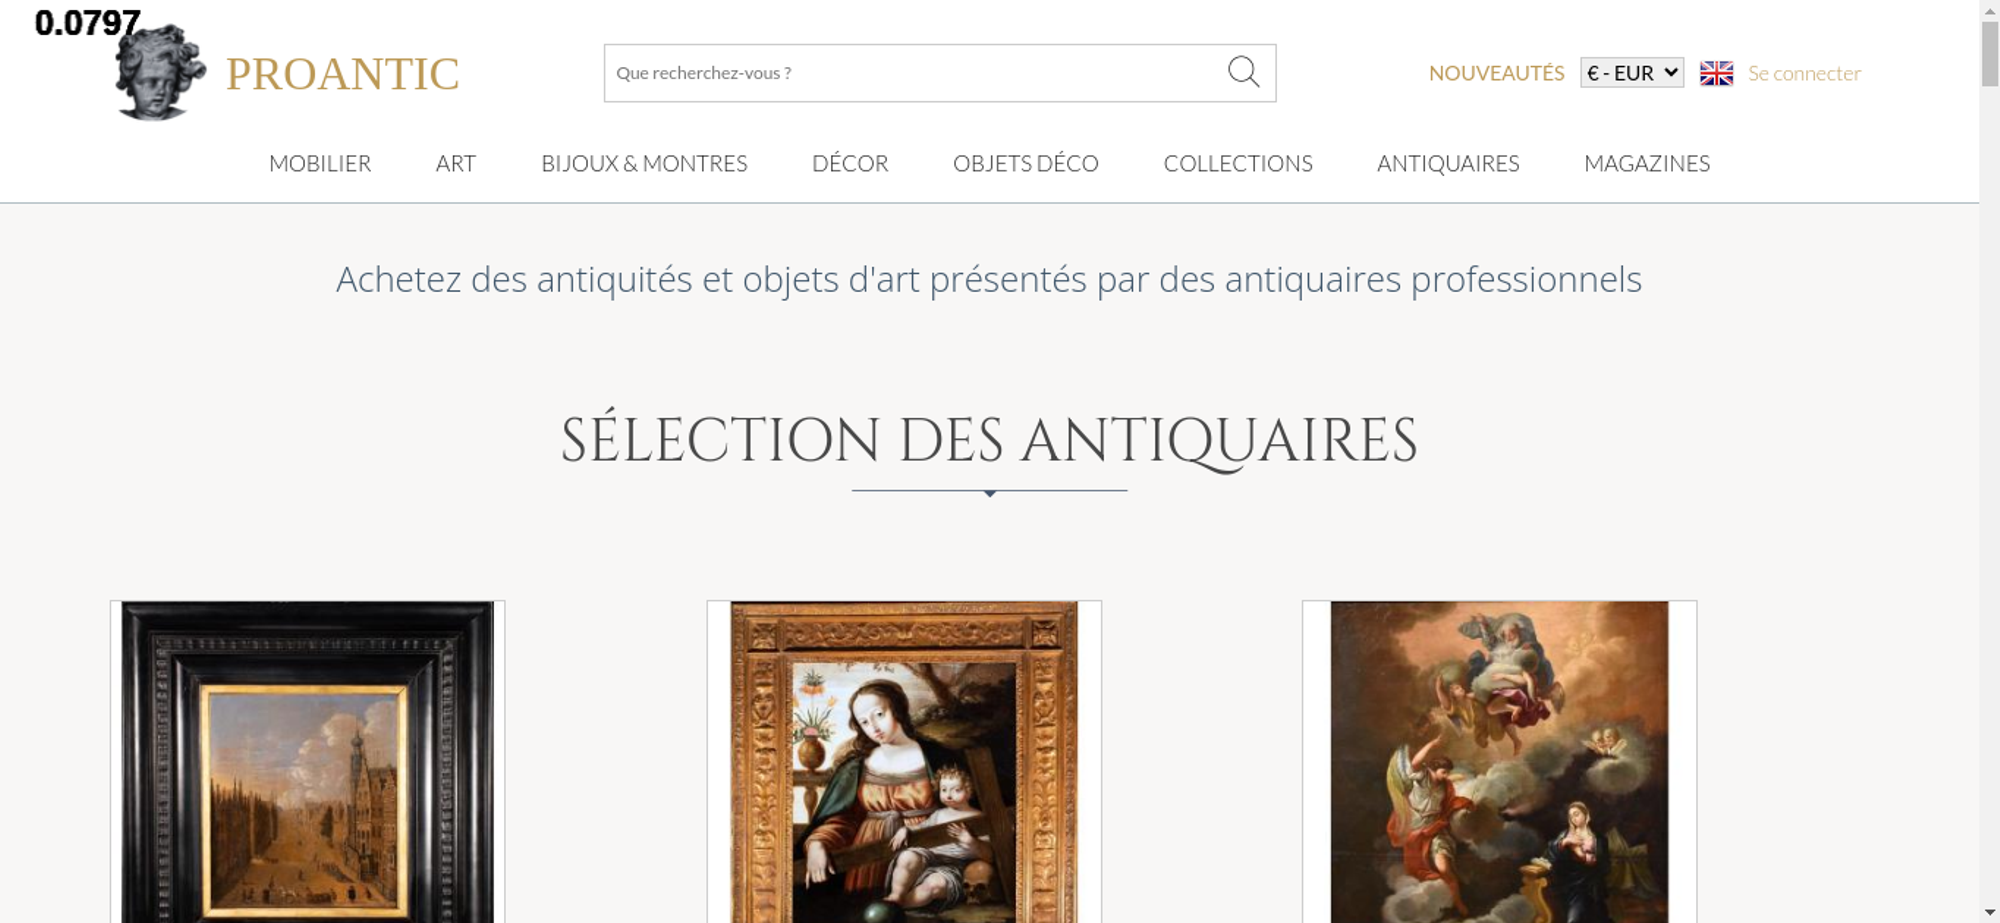Click the PROANTIC brand name

coord(342,74)
